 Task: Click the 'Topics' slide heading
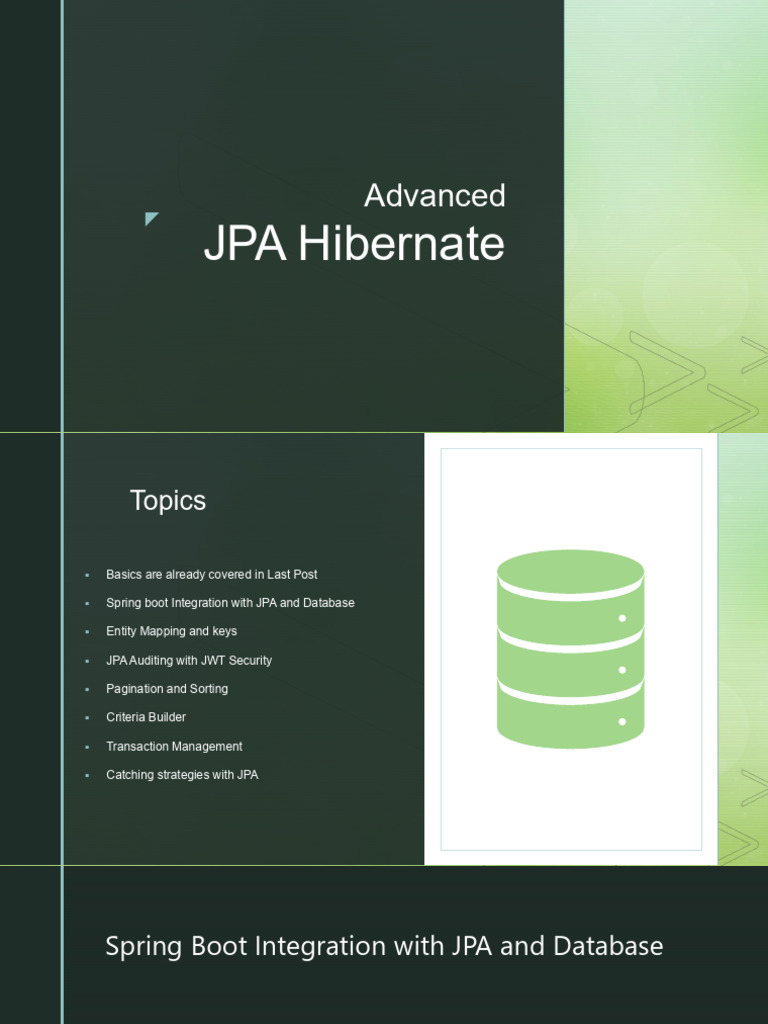coord(168,500)
